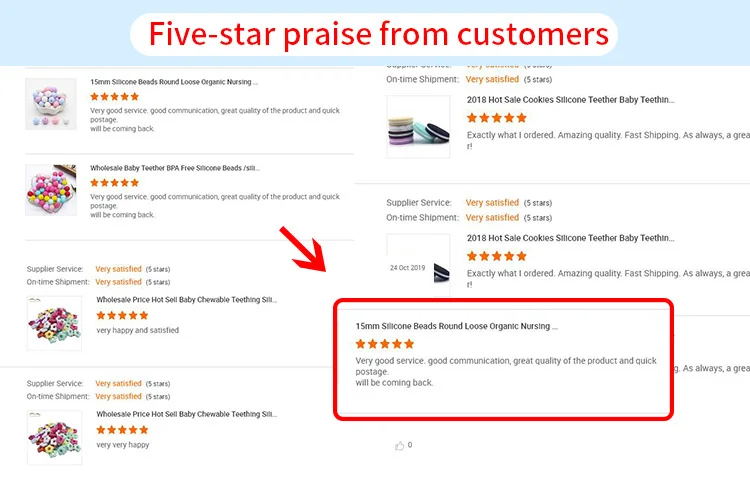This screenshot has width=750, height=480.
Task: Click the 15mm Silicone Beads title in red box
Action: coord(456,326)
